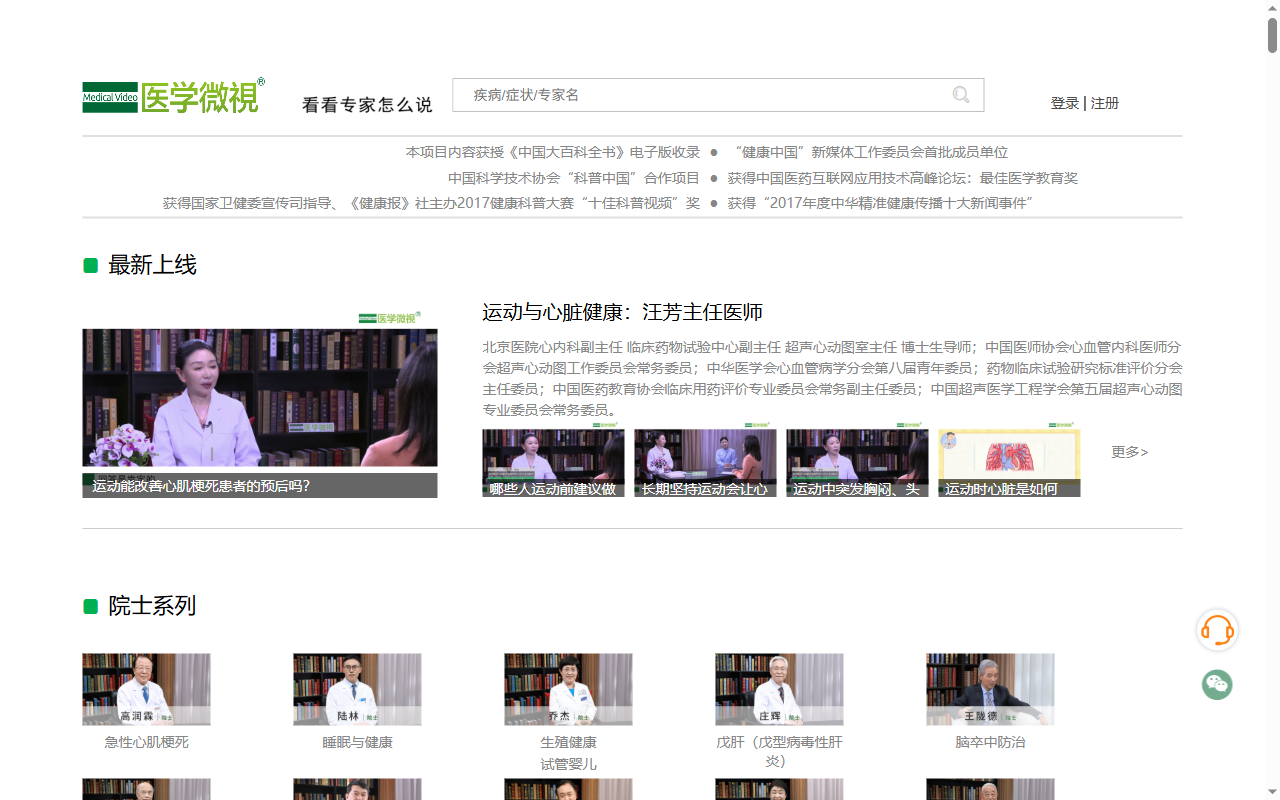Click text 获得中国医药互联网应用技术高峰论坛:最佳医学教育奖
This screenshot has width=1280, height=800.
coord(903,178)
